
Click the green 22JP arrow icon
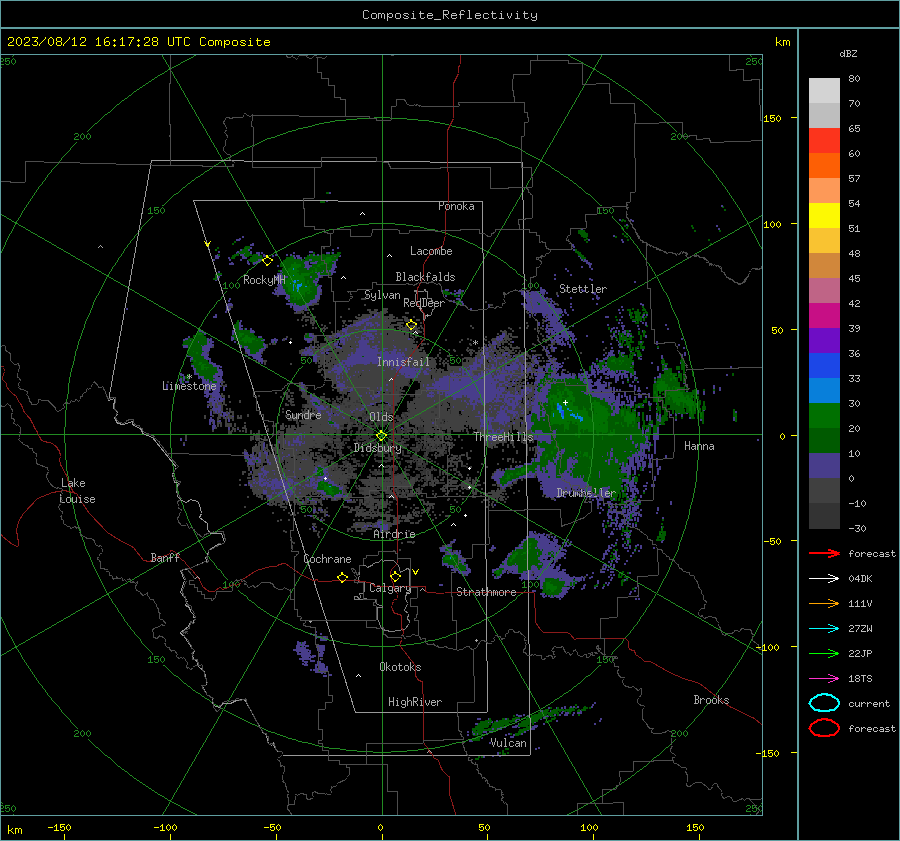pyautogui.click(x=824, y=653)
